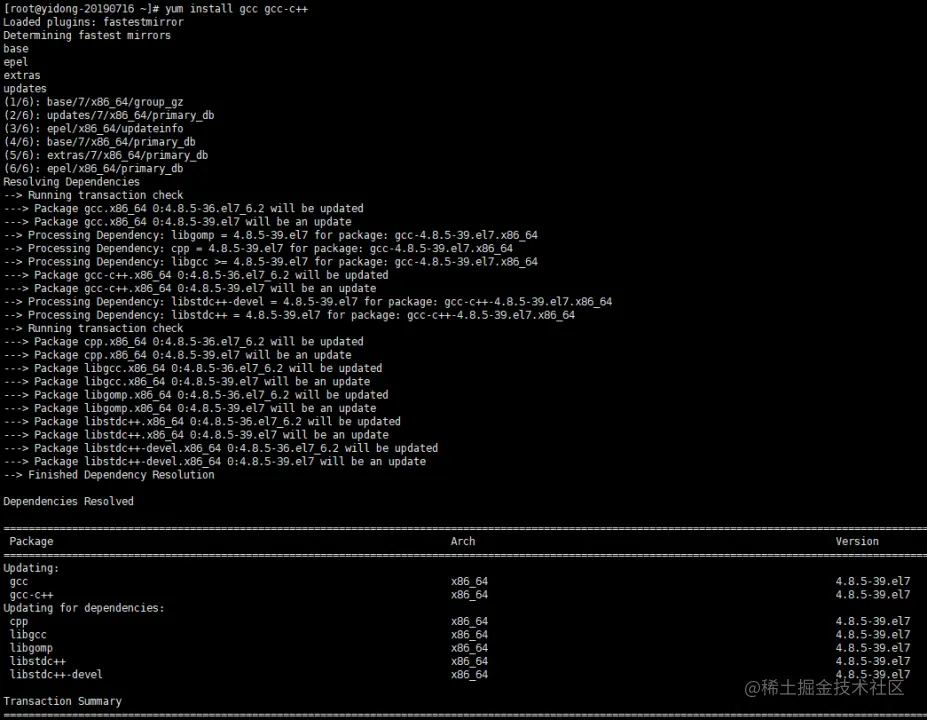927x720 pixels.
Task: Click the x86_64 arch cell in the gcc row
Action: pyautogui.click(x=469, y=582)
